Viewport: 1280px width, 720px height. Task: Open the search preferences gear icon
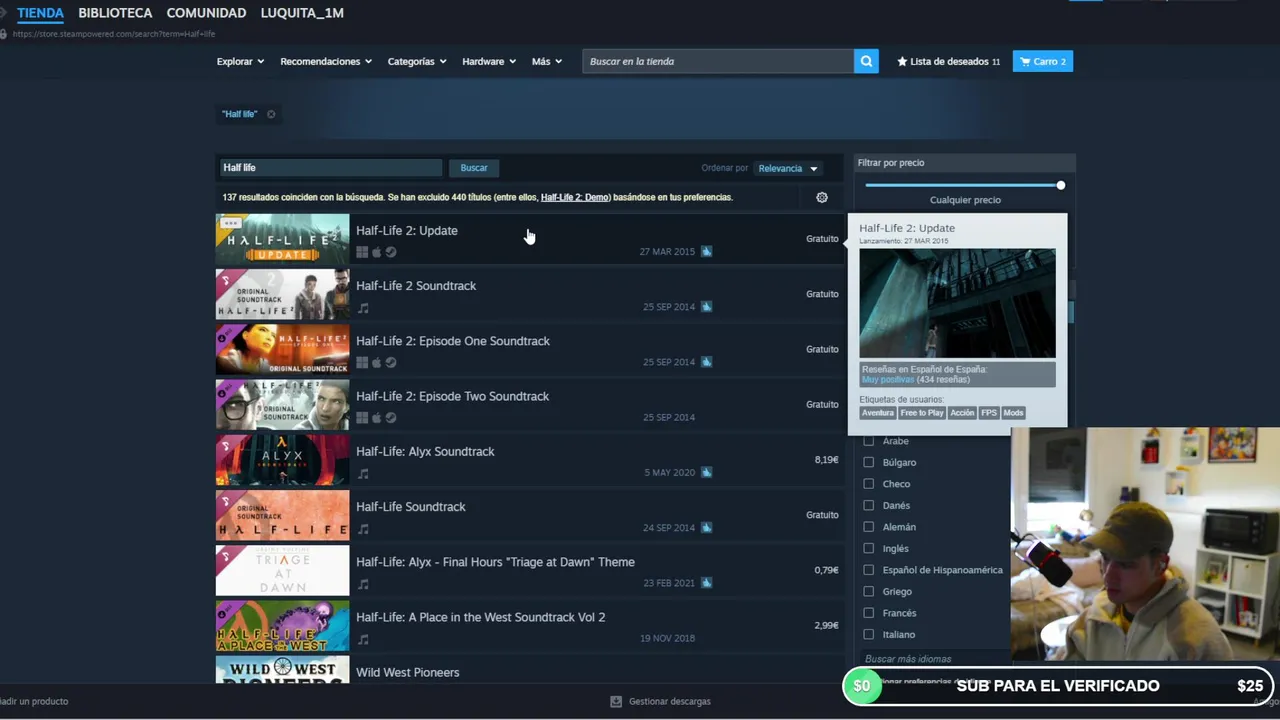click(822, 197)
